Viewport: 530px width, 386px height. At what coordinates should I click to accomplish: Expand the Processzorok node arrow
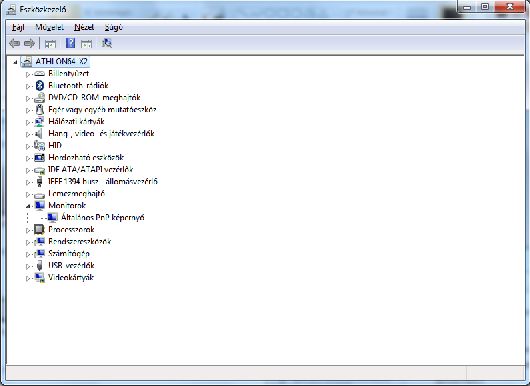click(x=28, y=230)
